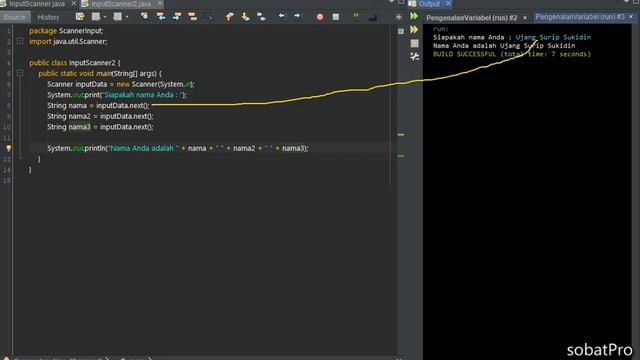This screenshot has height=360, width=640.
Task: Click the Find Selection toolbar icon
Action: (144, 16)
